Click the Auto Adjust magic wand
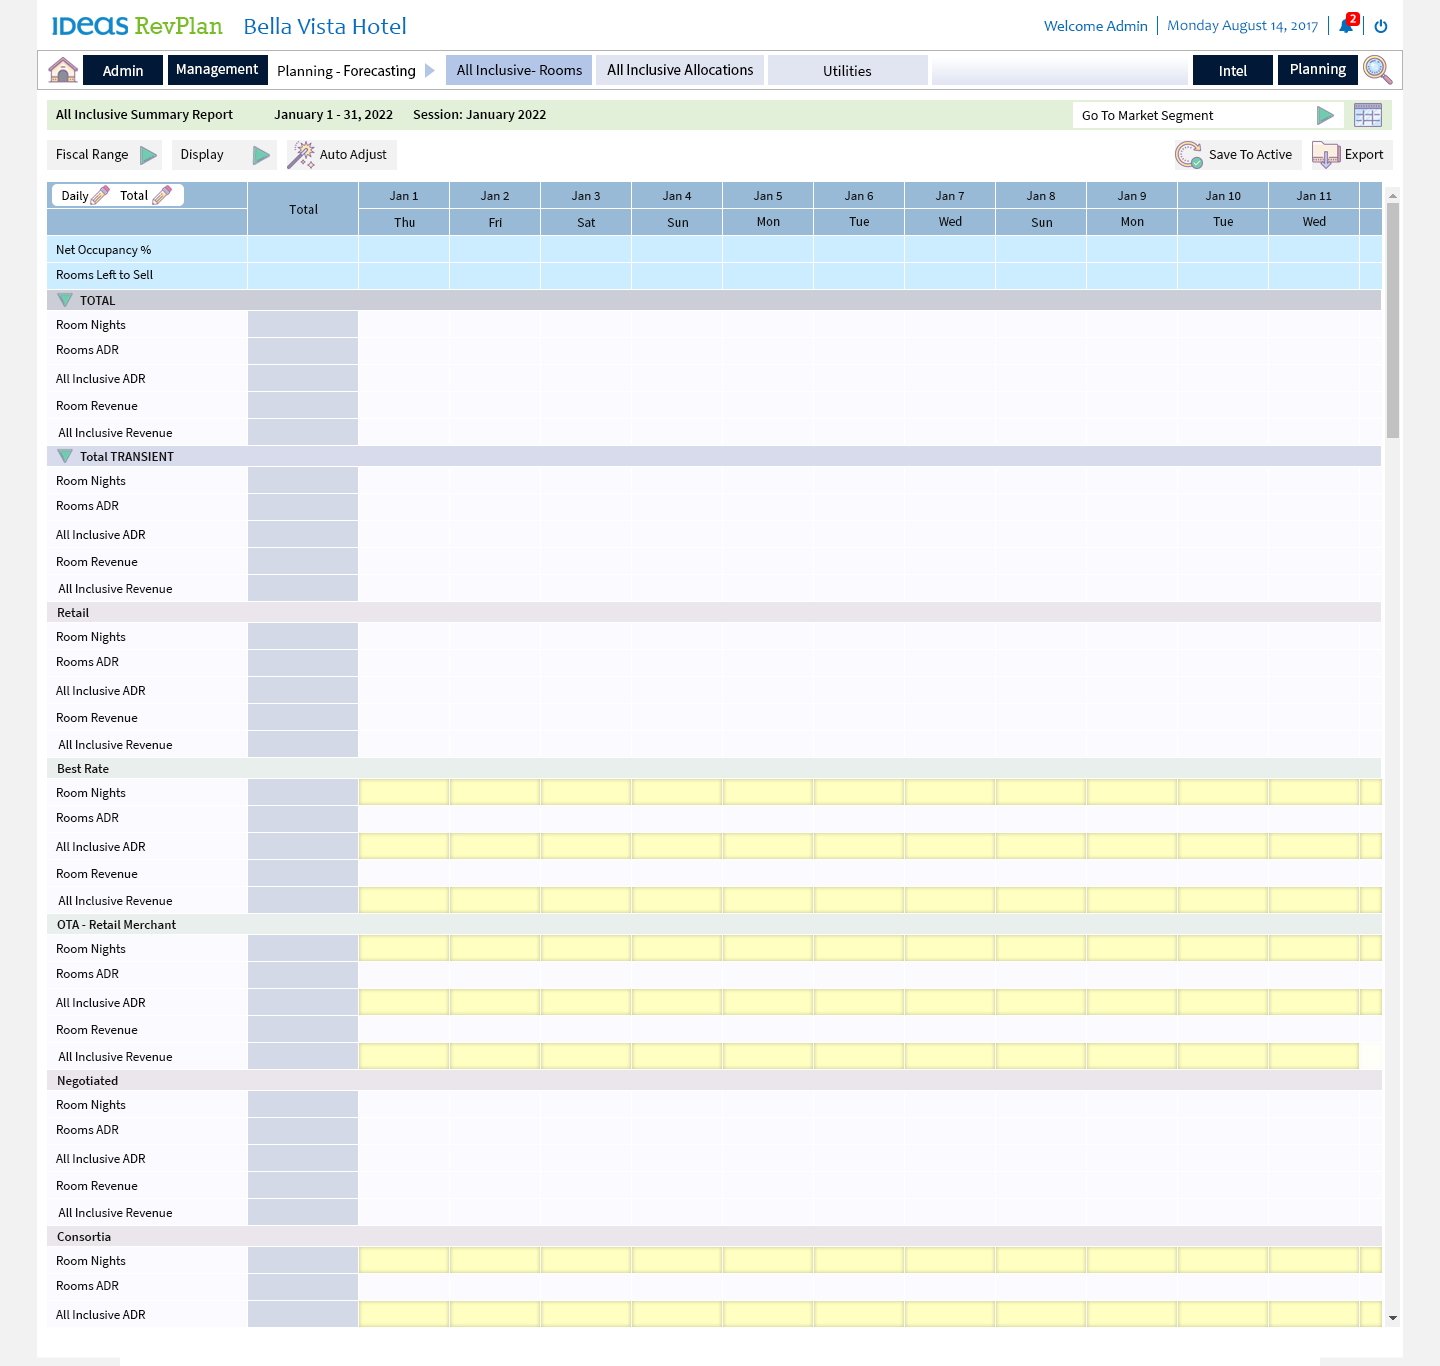 [x=301, y=155]
